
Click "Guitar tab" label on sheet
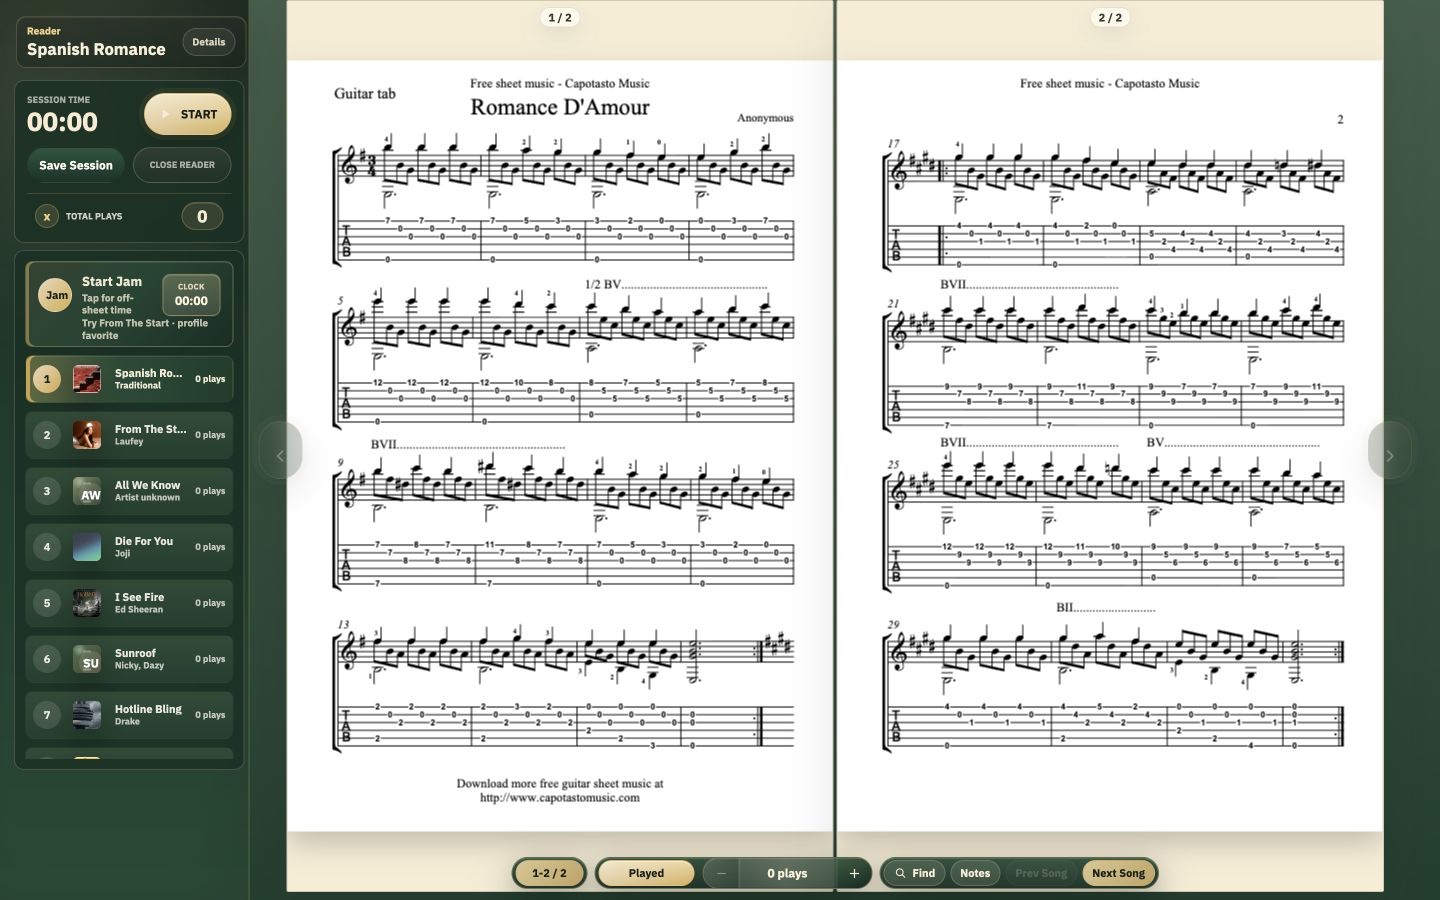coord(365,94)
